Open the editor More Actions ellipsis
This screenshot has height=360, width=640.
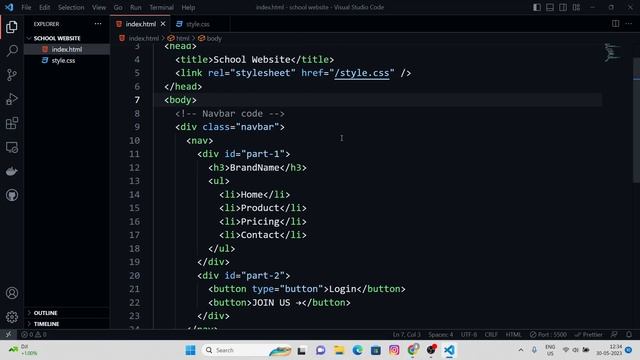coord(629,24)
